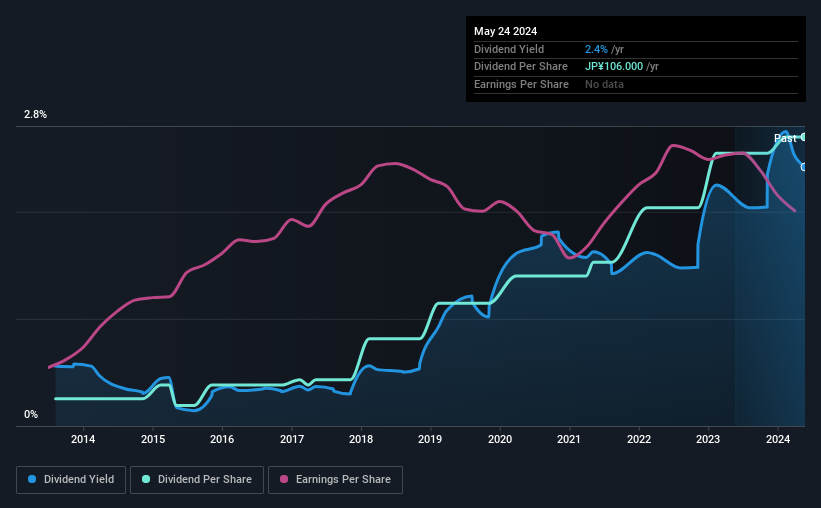Click the Past label on the chart
821x508 pixels.
(x=785, y=138)
